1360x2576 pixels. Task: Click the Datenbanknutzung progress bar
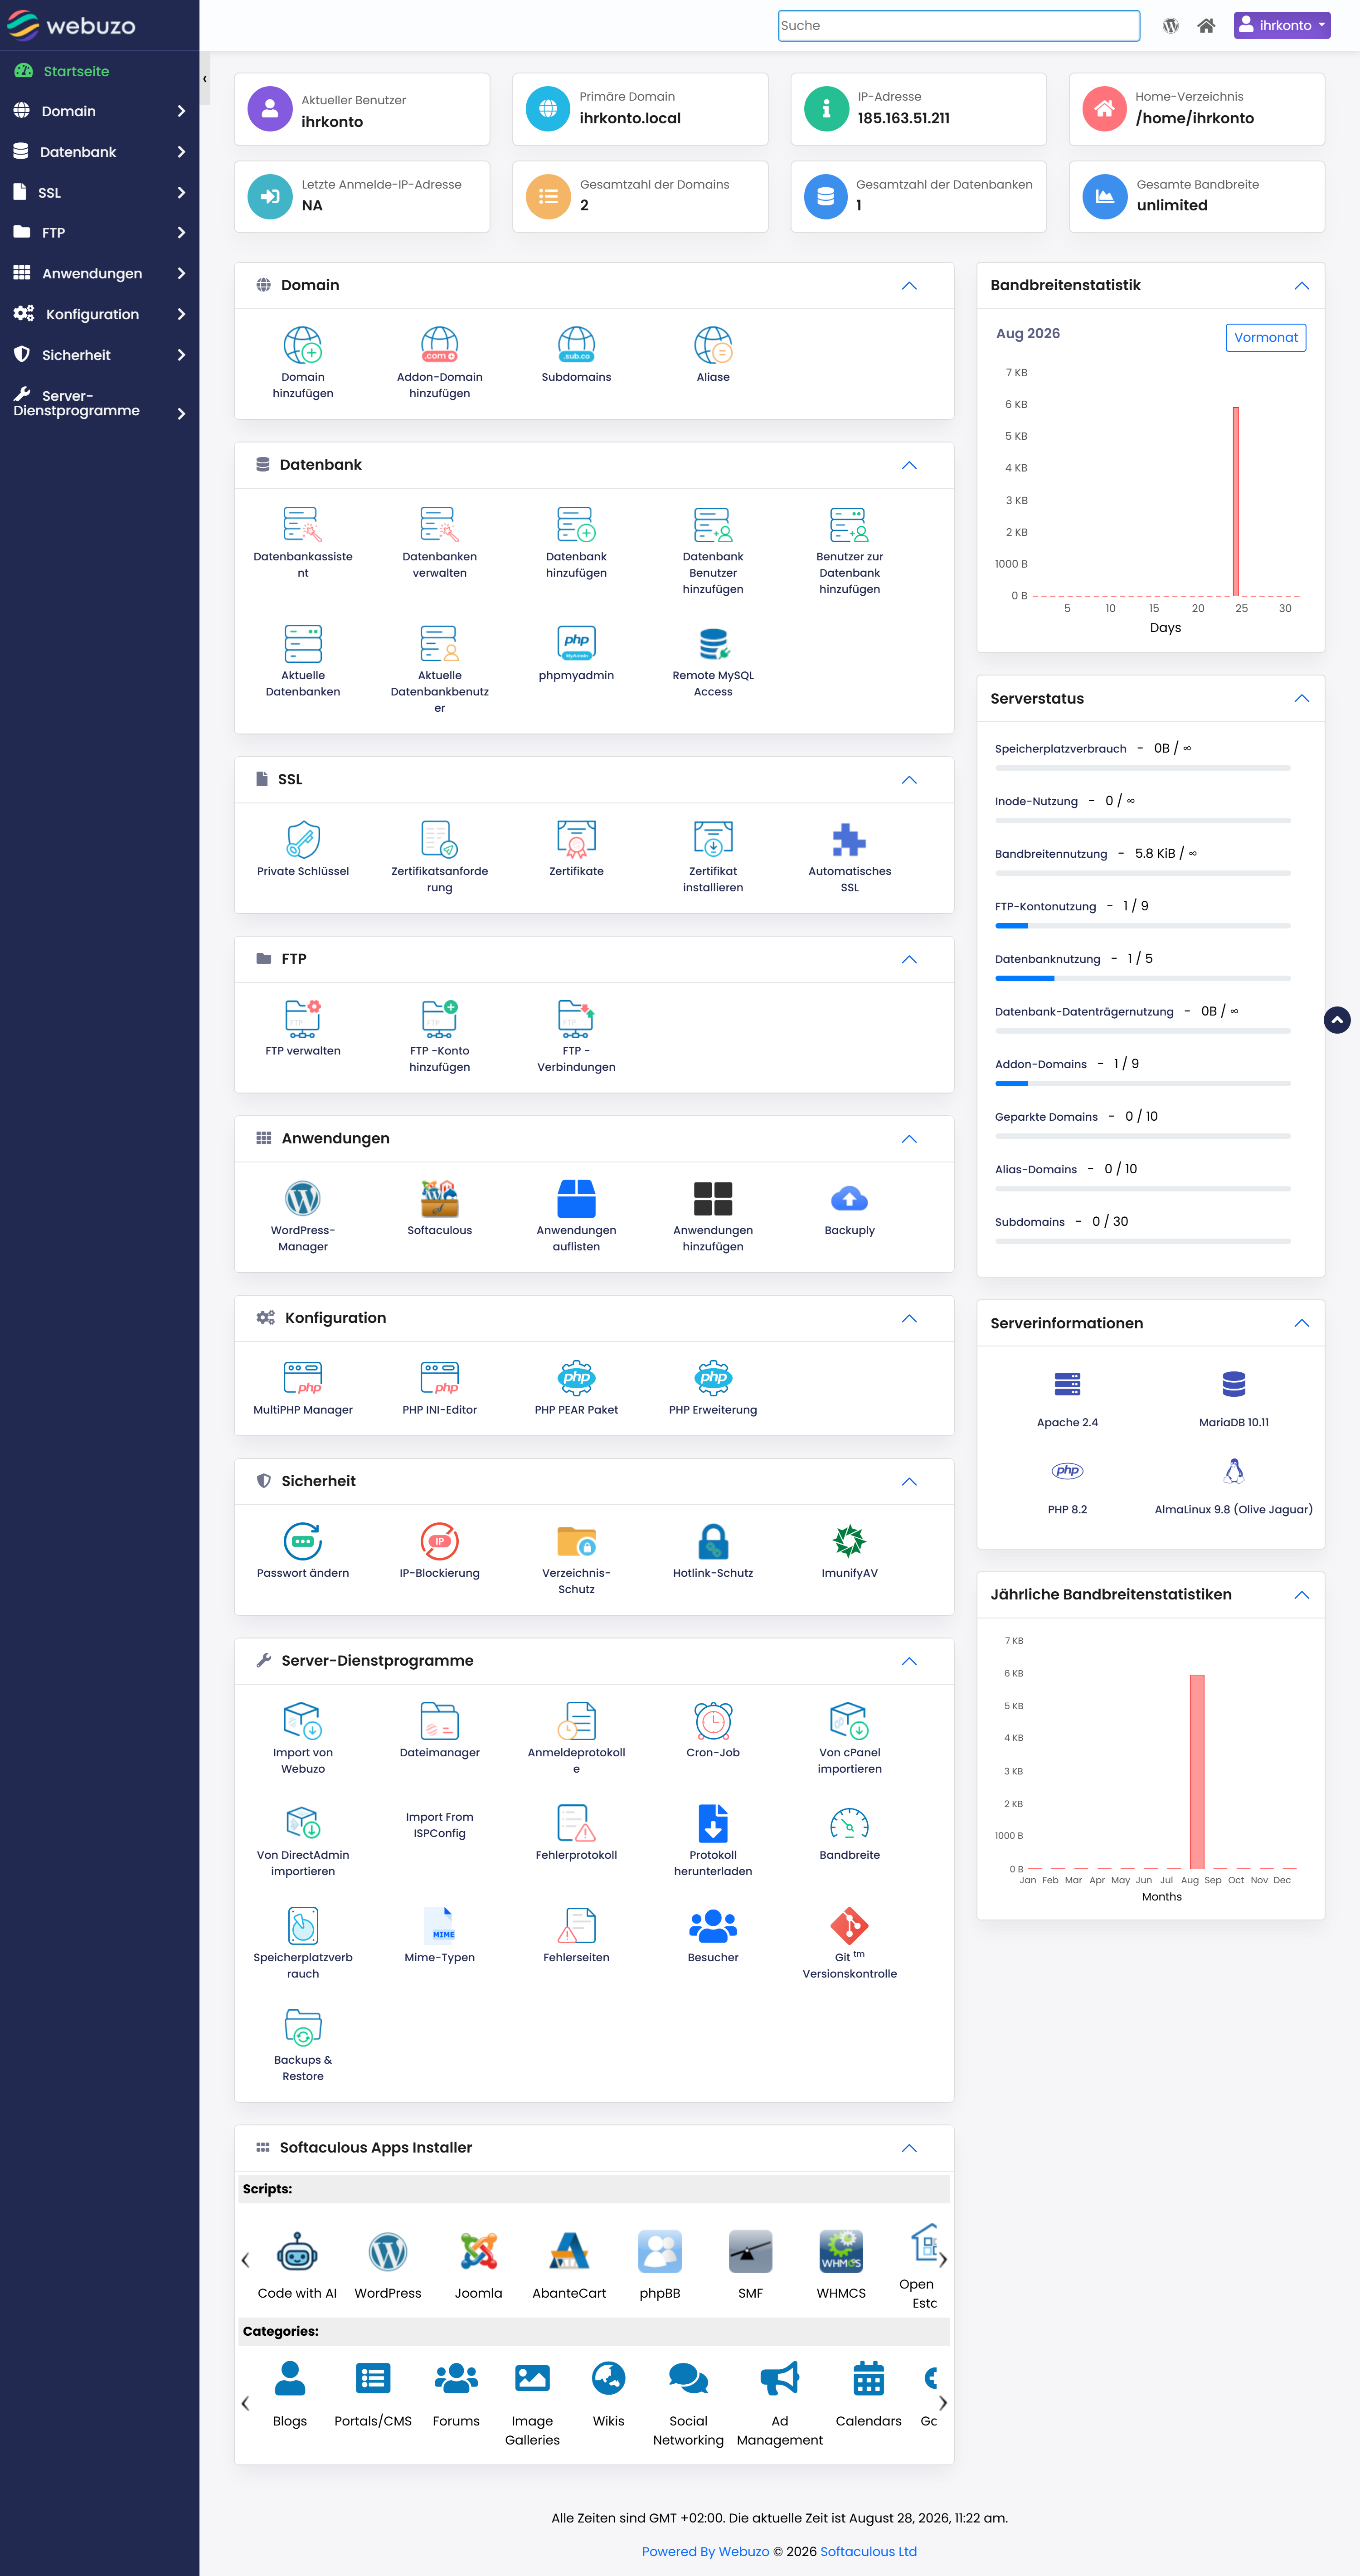(1142, 978)
